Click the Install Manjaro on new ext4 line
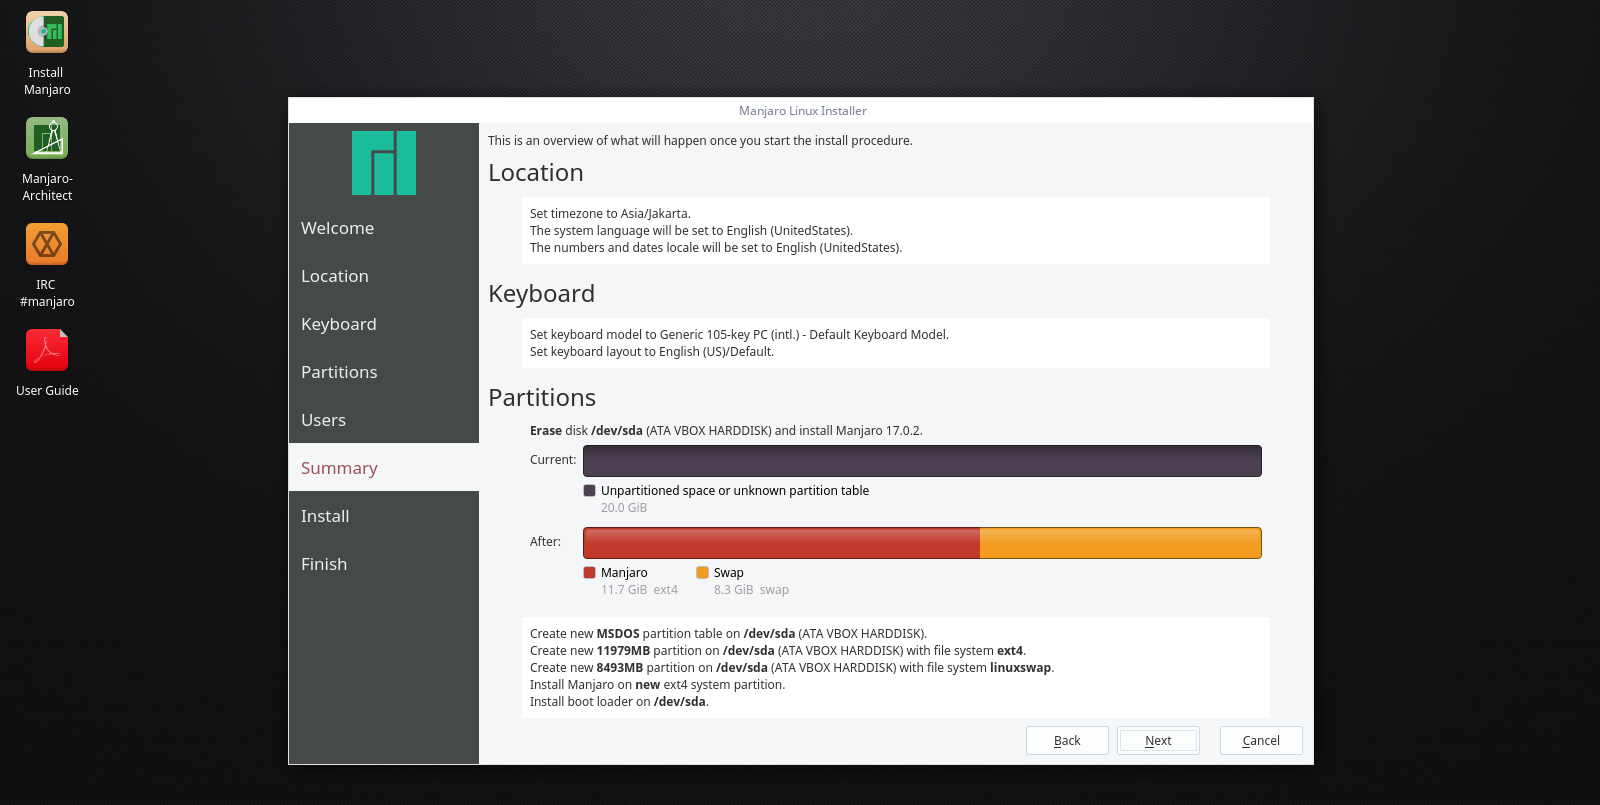 [x=657, y=685]
